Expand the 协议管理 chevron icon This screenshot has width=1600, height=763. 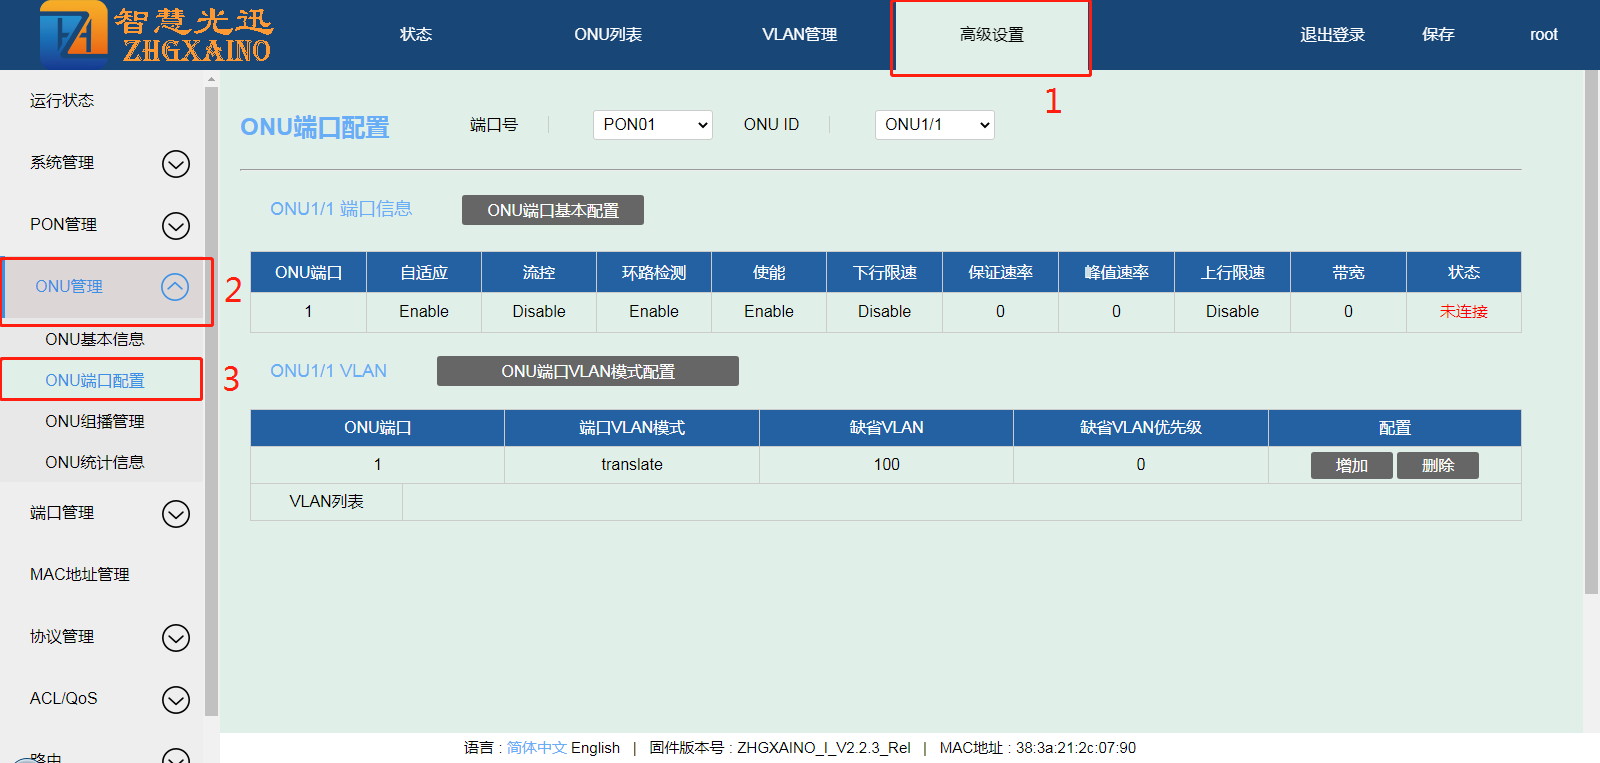click(176, 638)
